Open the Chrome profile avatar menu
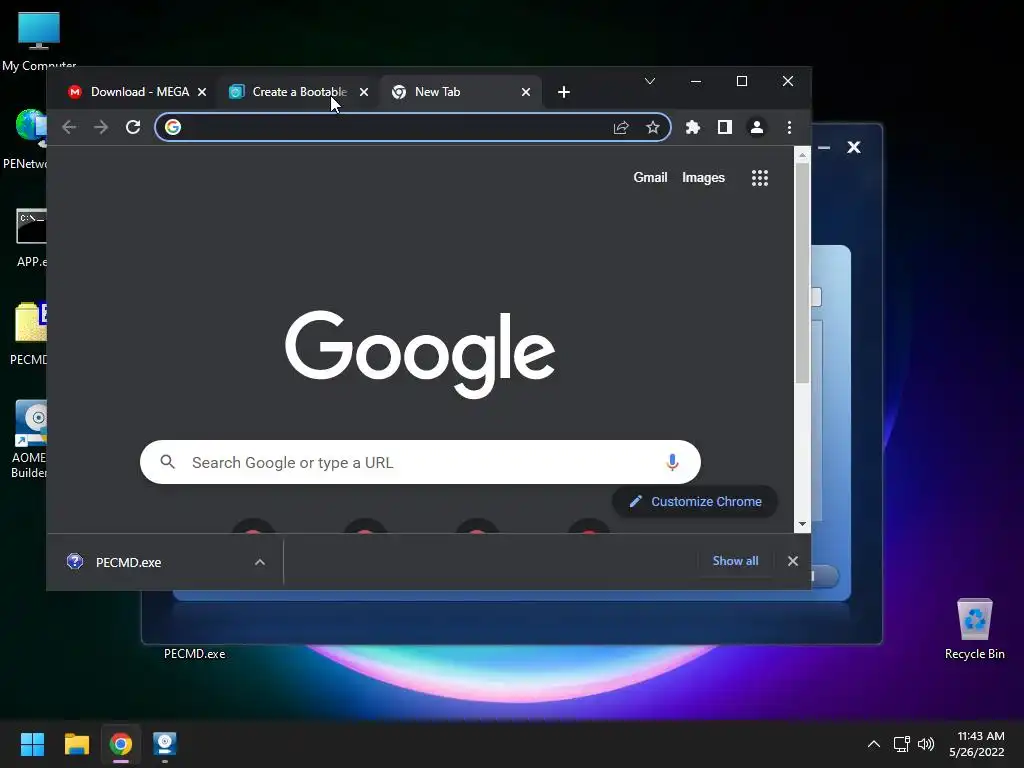 tap(757, 127)
